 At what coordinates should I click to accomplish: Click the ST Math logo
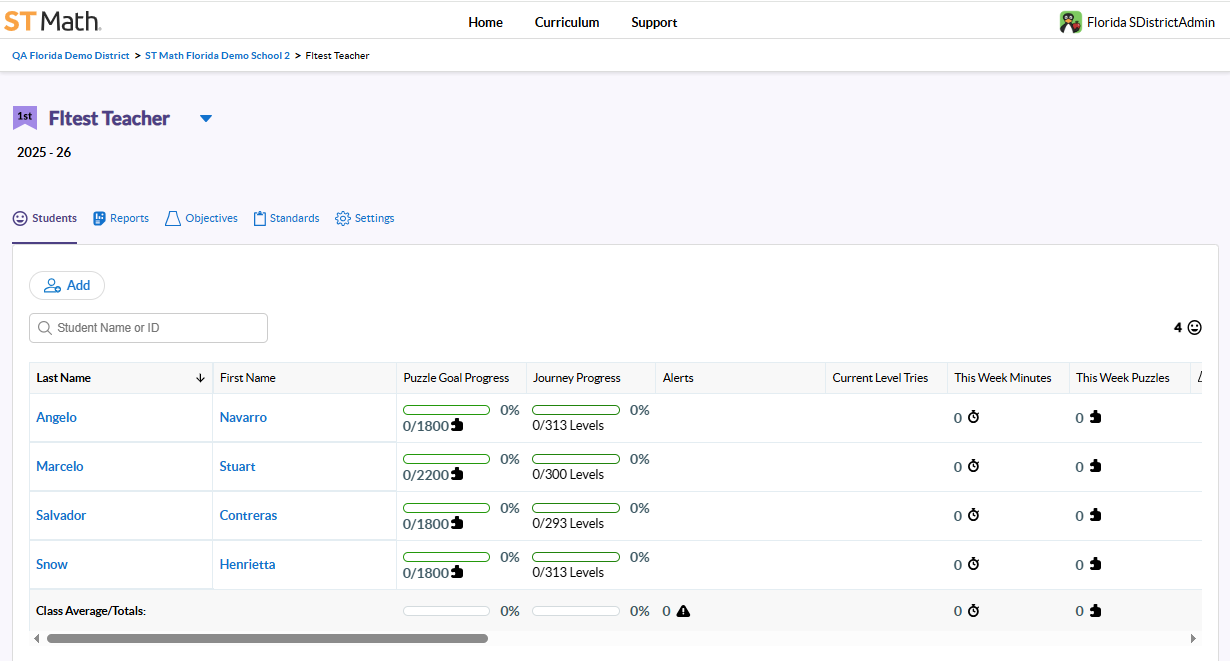pos(52,21)
